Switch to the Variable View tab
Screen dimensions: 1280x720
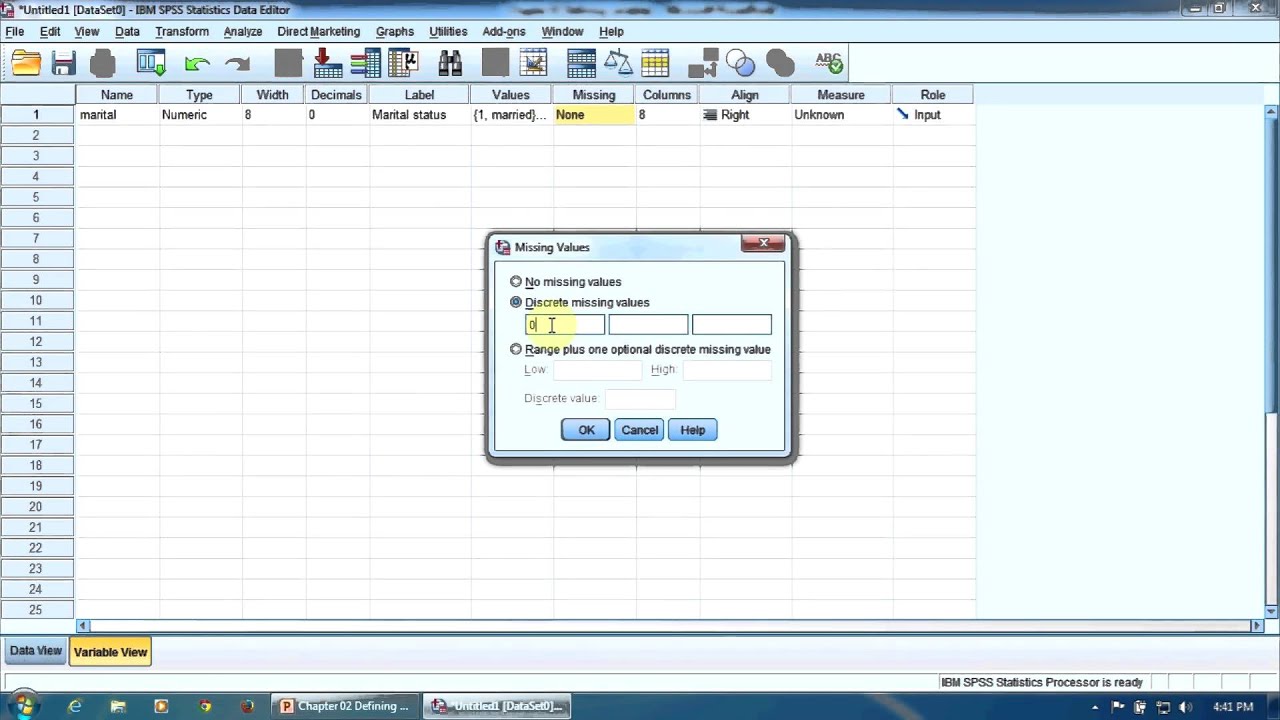pos(110,652)
